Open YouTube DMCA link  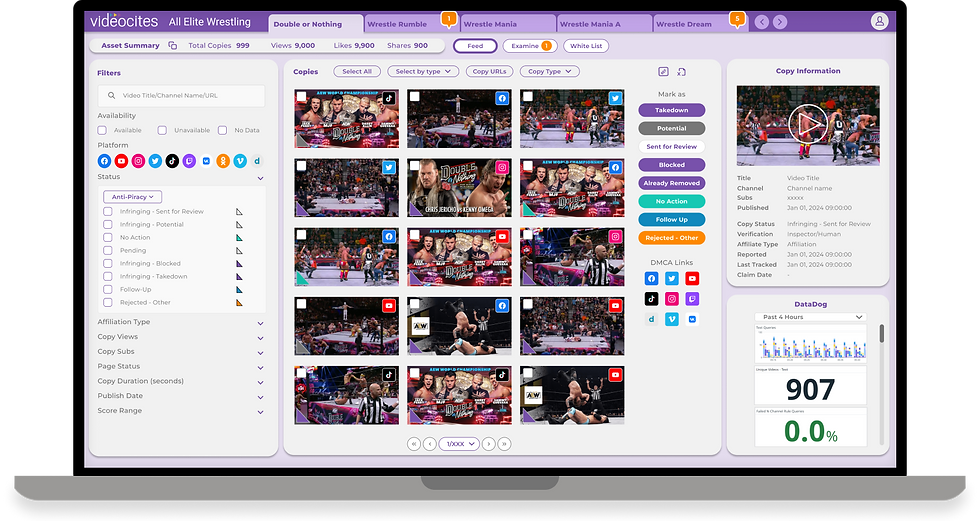click(x=692, y=279)
